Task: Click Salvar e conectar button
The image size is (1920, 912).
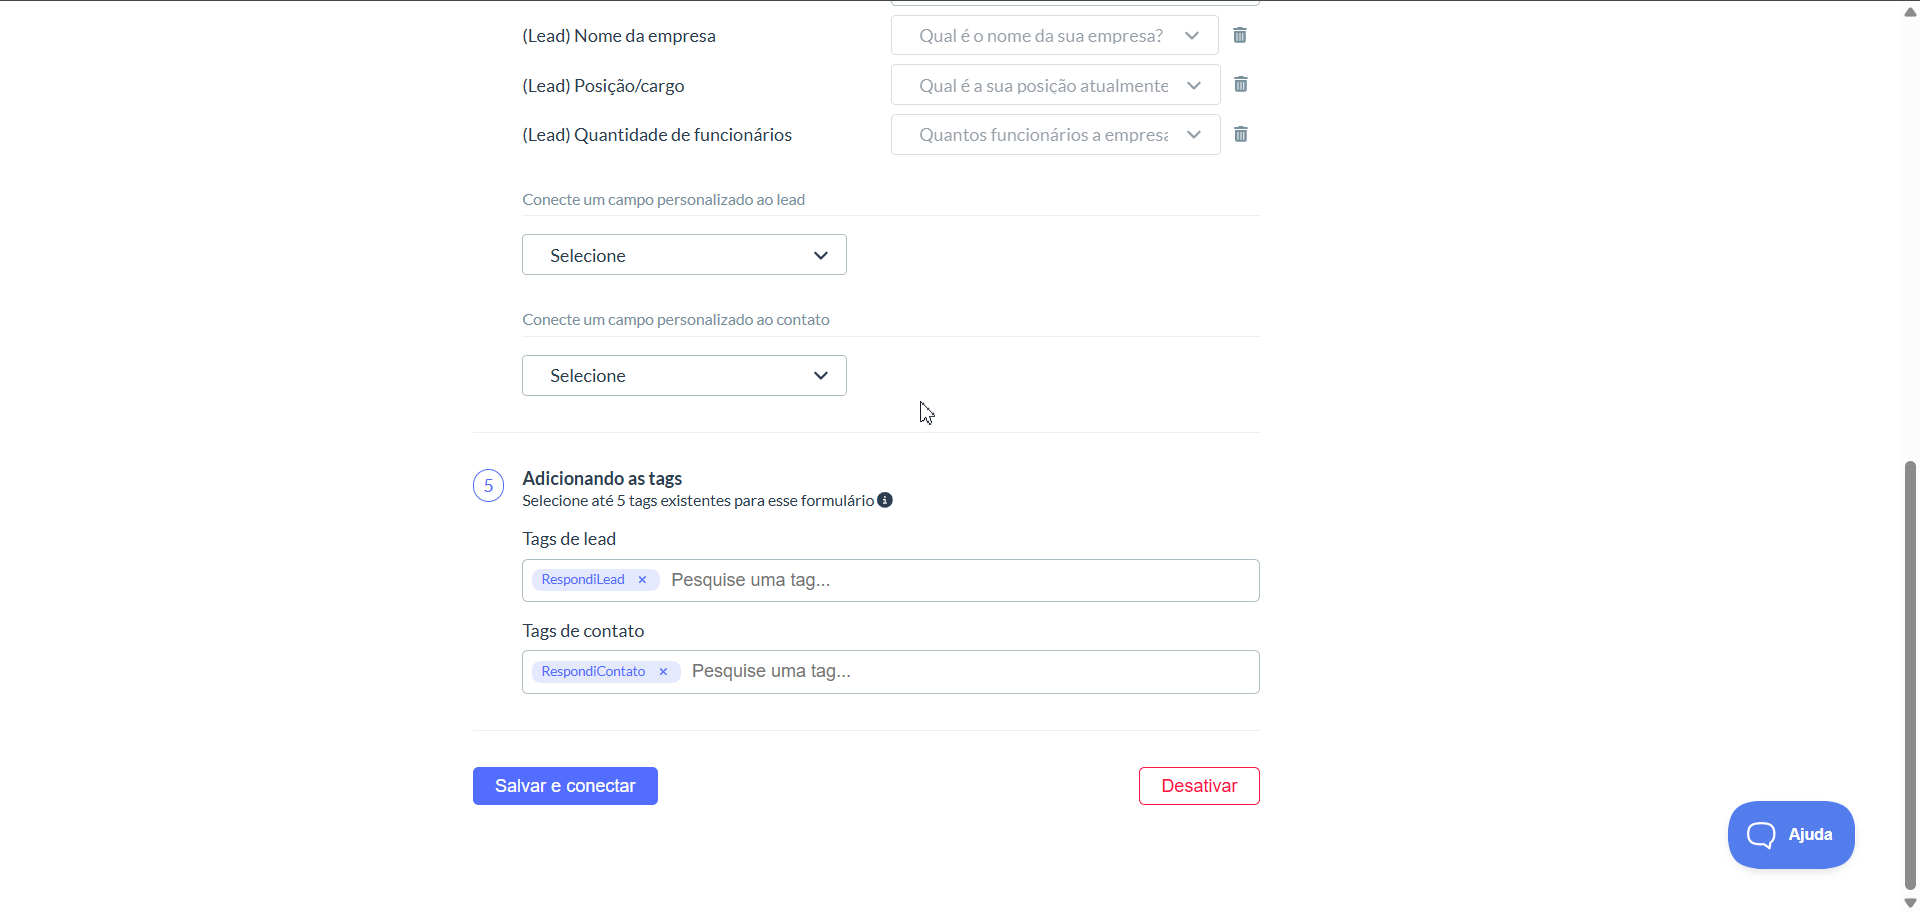Action: [565, 786]
